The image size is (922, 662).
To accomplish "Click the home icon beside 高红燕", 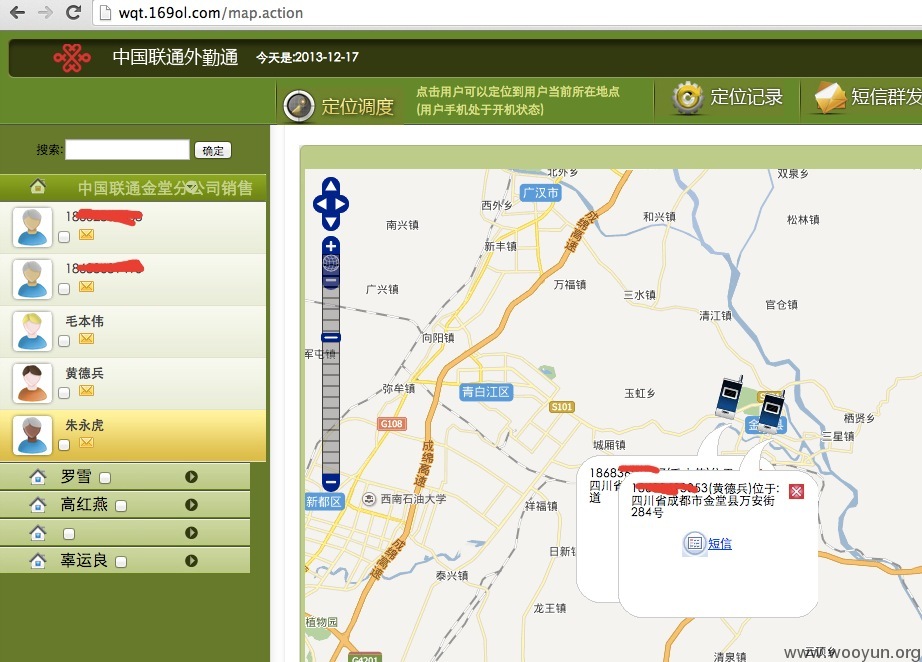I will [38, 504].
